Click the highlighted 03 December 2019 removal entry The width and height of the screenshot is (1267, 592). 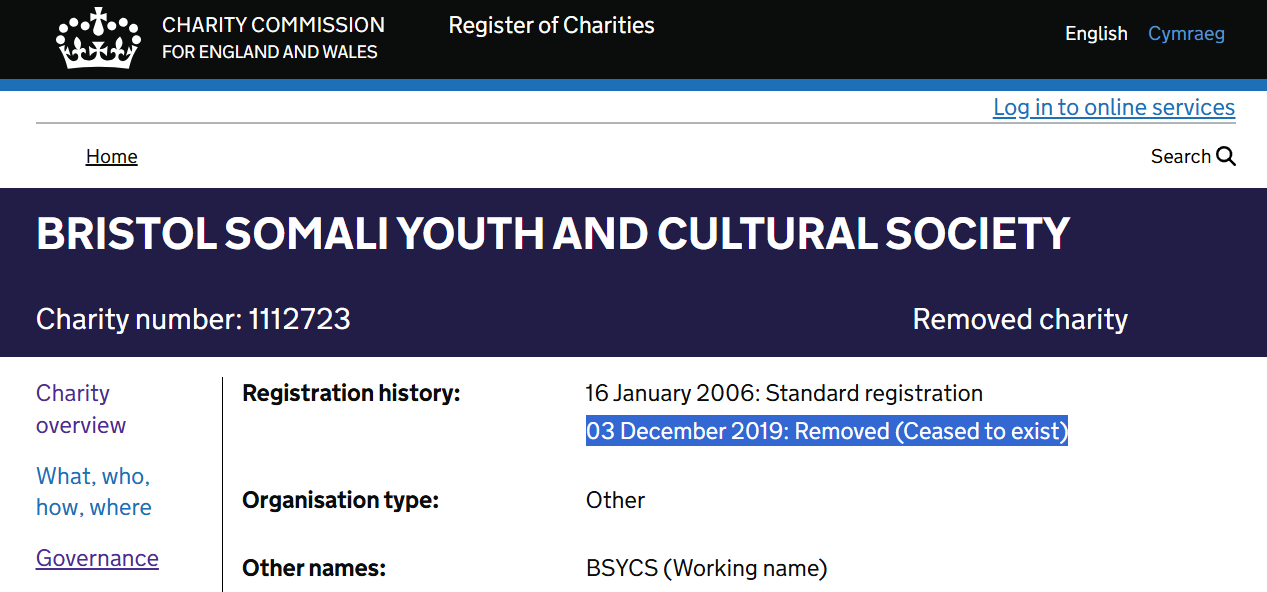pos(826,431)
